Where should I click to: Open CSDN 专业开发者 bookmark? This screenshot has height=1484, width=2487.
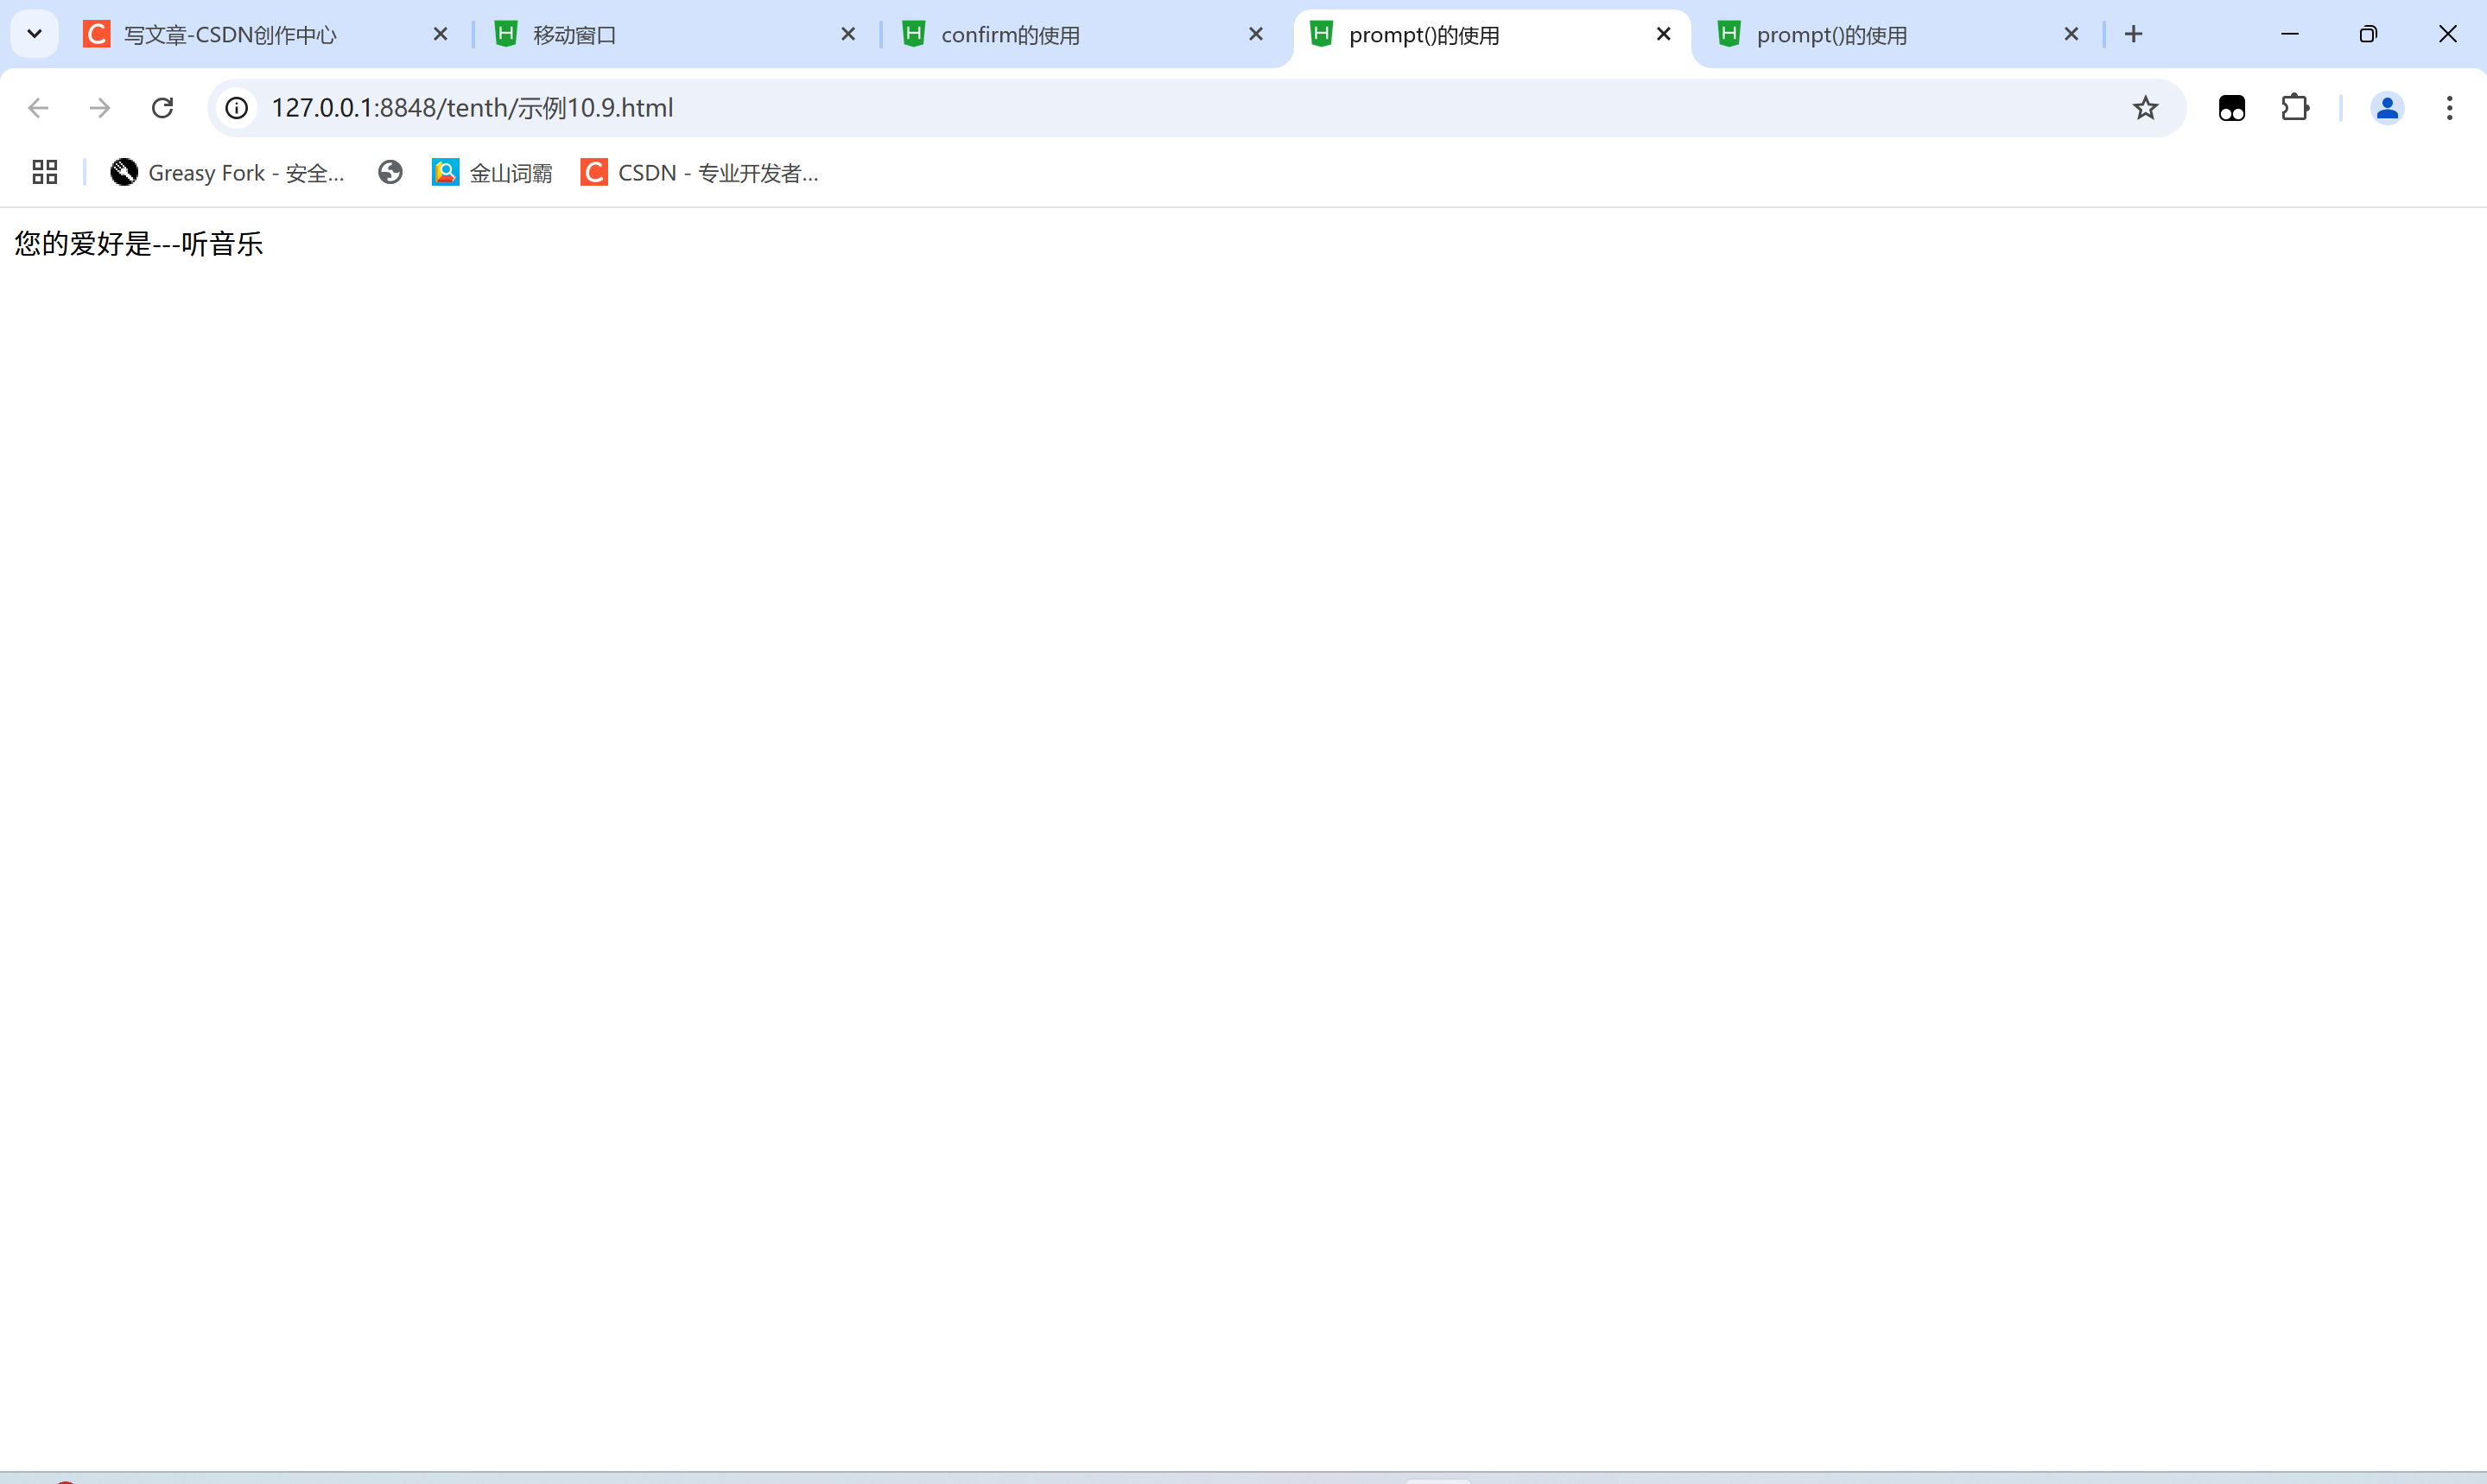tap(700, 173)
